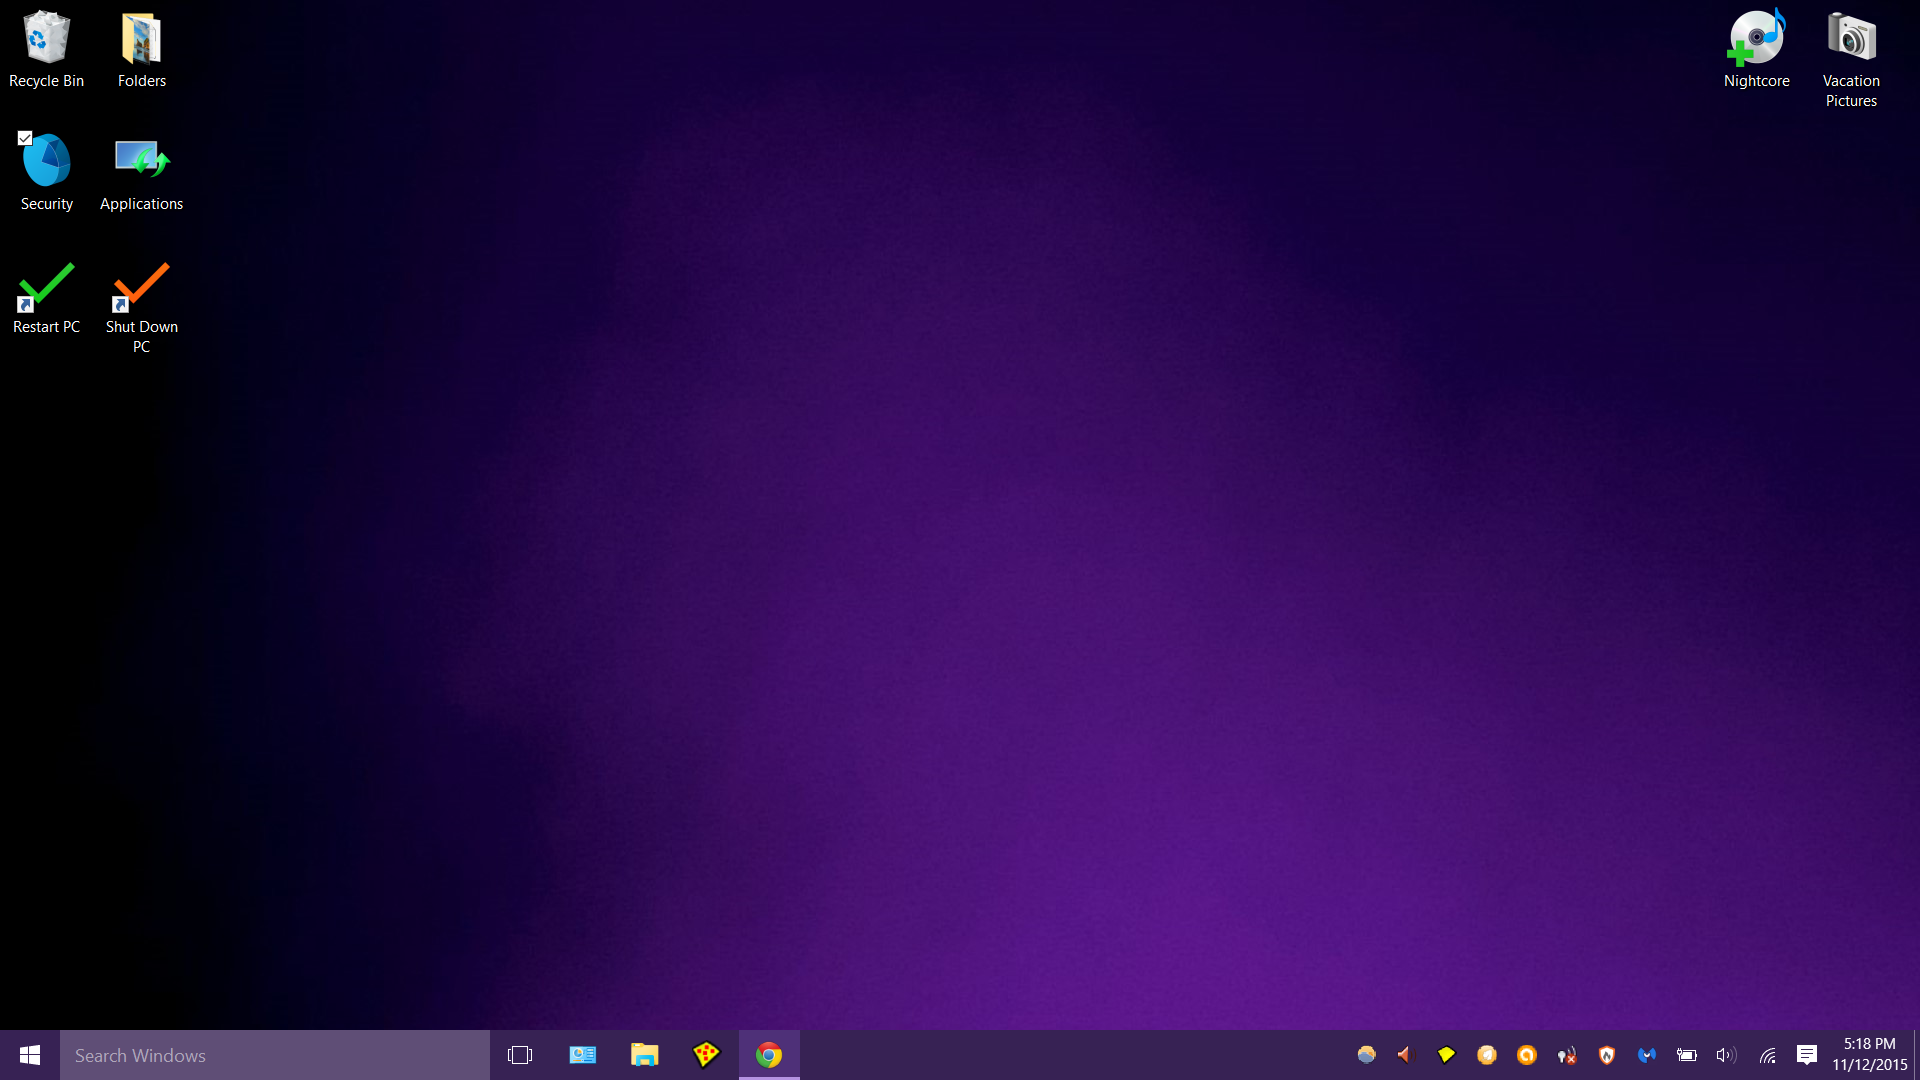Screen dimensions: 1920x1080
Task: Toggle the Security icon's selection checkbox
Action: (25, 138)
